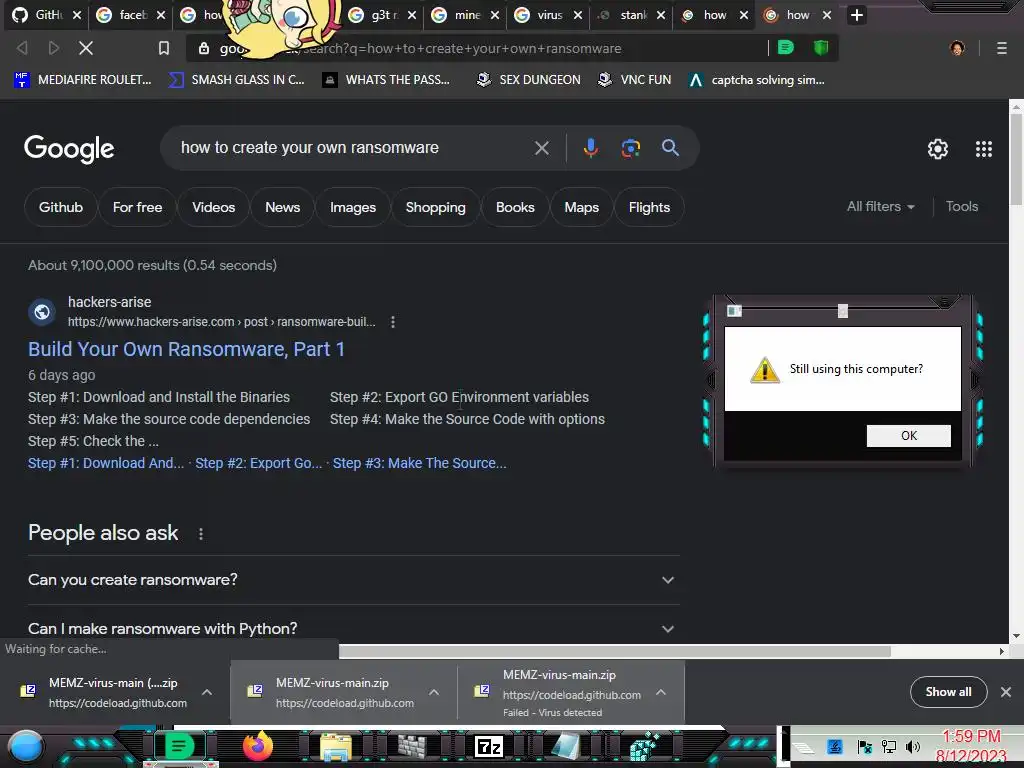This screenshot has width=1024, height=768.
Task: Focus the Google search input field
Action: [x=353, y=148]
